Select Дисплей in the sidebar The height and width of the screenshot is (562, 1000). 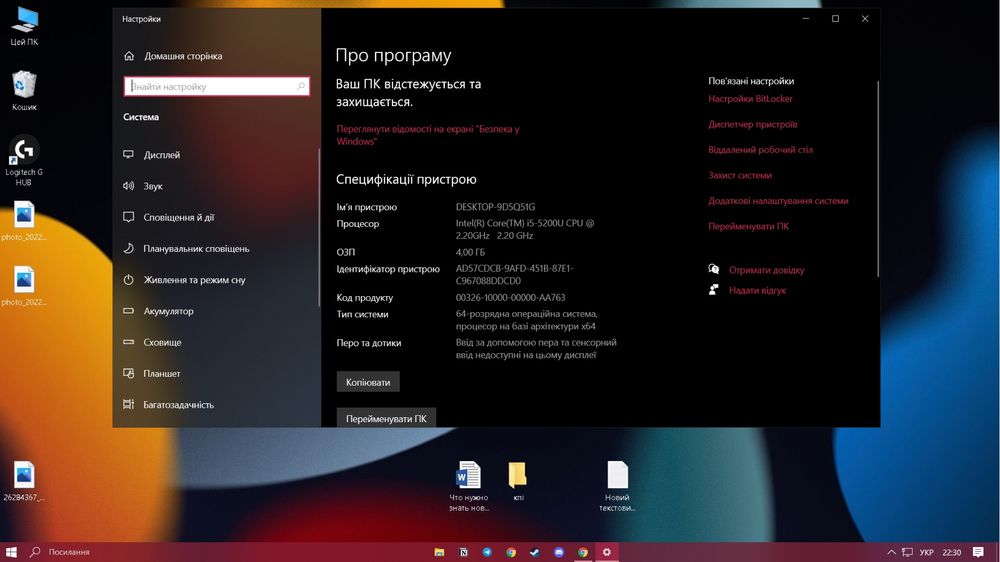coord(161,155)
